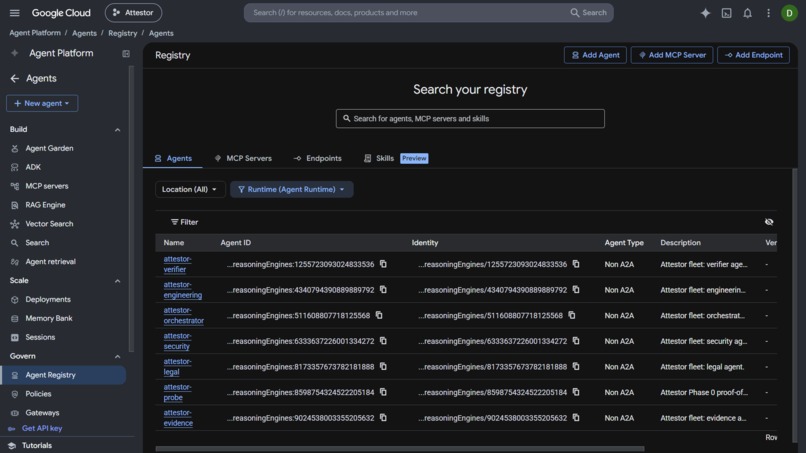Copy Agent ID for attestor-verifier
The width and height of the screenshot is (806, 453).
click(383, 264)
